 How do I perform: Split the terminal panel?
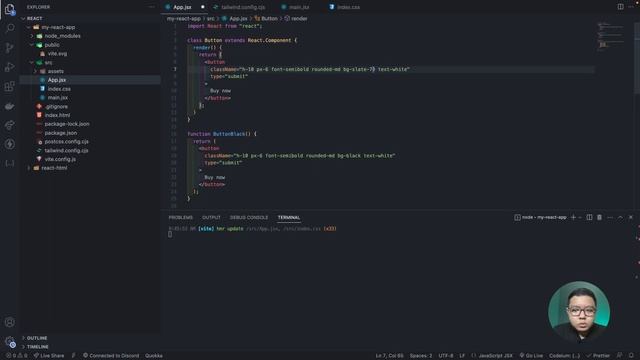pos(589,217)
